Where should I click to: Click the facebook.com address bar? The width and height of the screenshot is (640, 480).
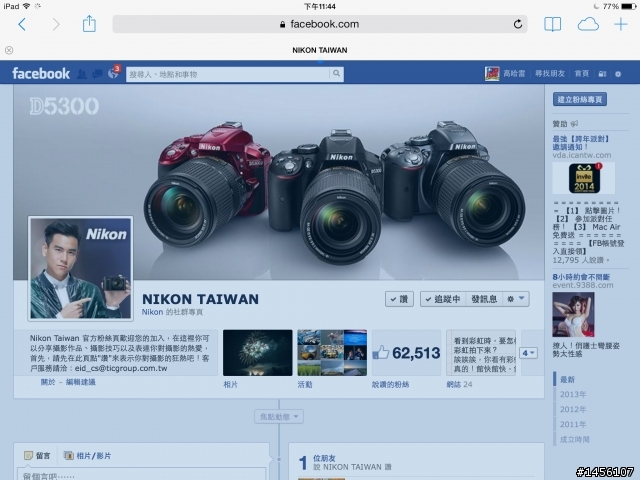(x=320, y=24)
